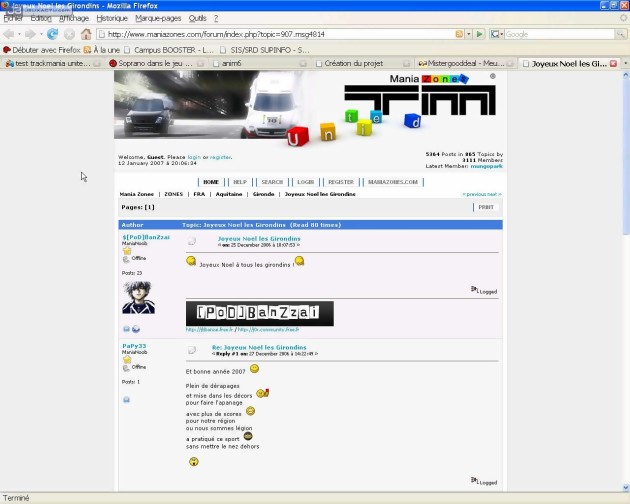Switch to the Création du projet tab

[x=352, y=63]
